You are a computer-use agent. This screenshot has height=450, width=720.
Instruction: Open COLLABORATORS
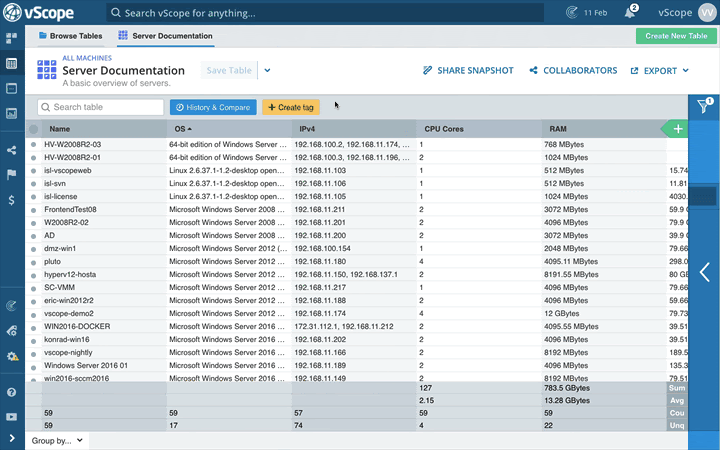(573, 70)
